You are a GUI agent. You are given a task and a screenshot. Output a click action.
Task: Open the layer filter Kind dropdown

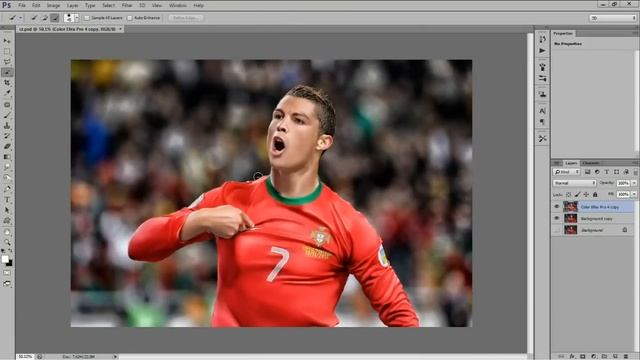tap(567, 172)
